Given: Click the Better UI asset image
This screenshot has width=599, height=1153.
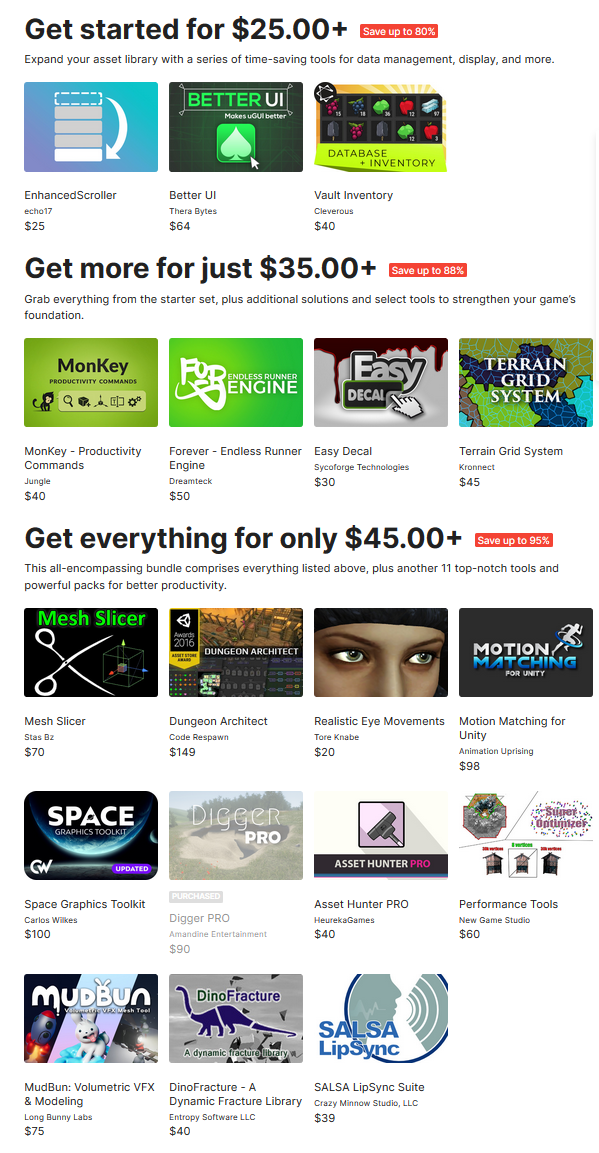Looking at the screenshot, I should (236, 126).
